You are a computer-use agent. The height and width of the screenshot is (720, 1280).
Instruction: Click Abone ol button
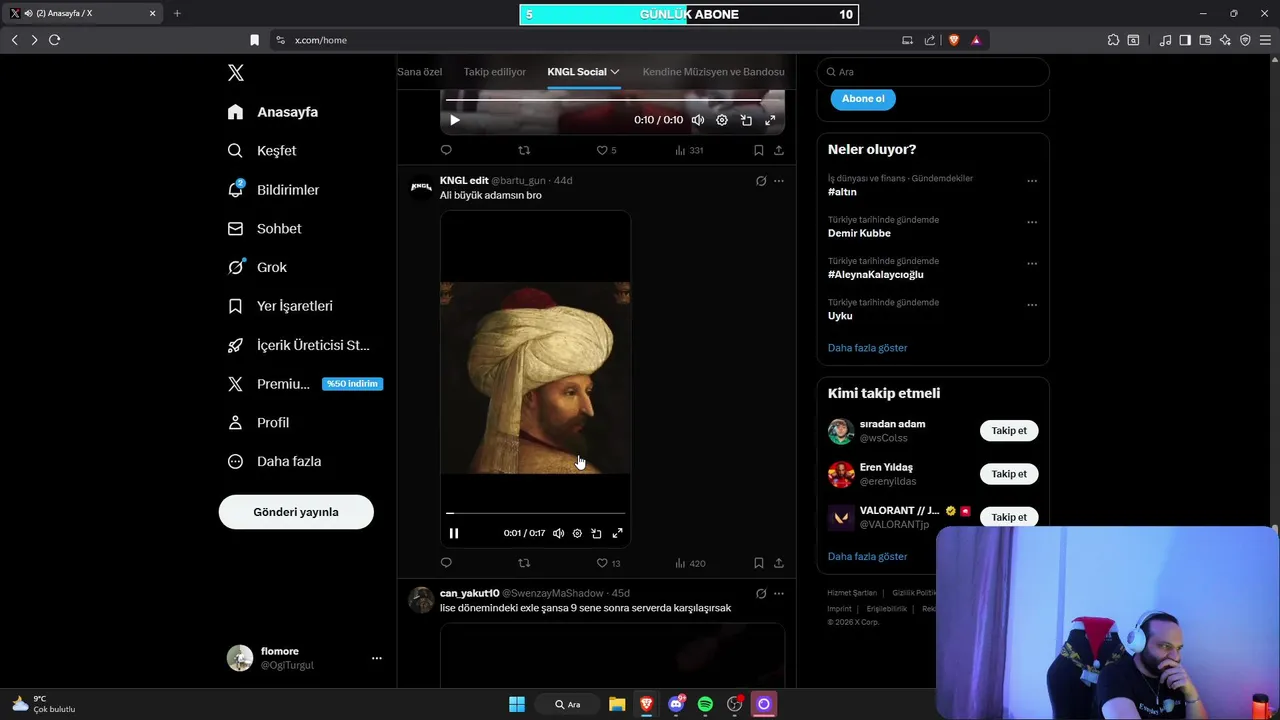863,99
